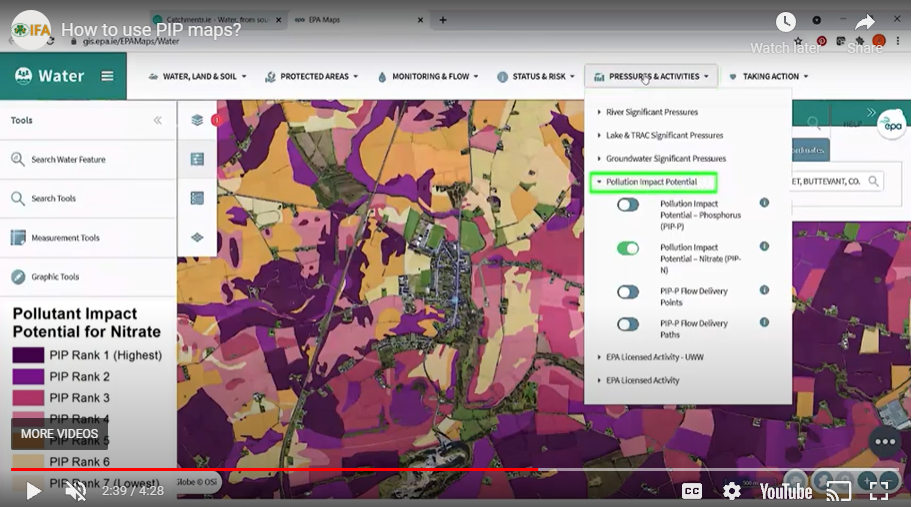Show info for PIP-P Flow Delivery Paths
This screenshot has height=507, width=912.
(x=764, y=322)
